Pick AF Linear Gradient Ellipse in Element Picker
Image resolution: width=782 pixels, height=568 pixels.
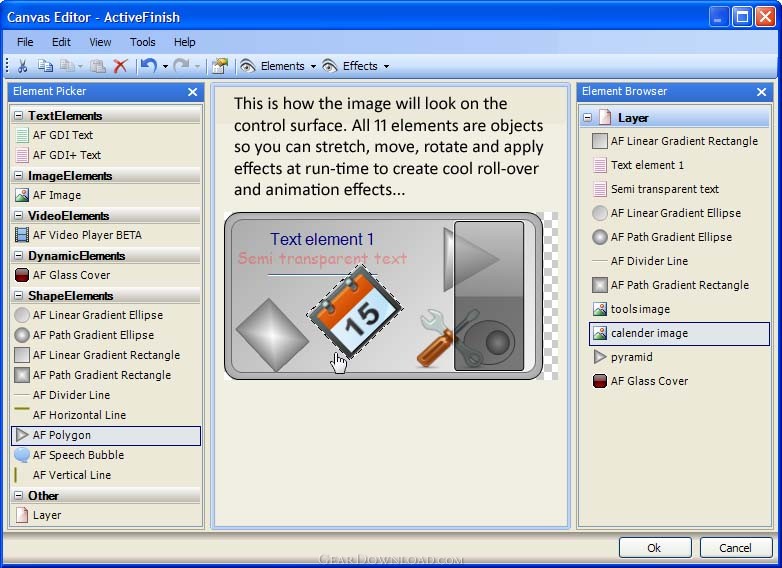tap(106, 315)
